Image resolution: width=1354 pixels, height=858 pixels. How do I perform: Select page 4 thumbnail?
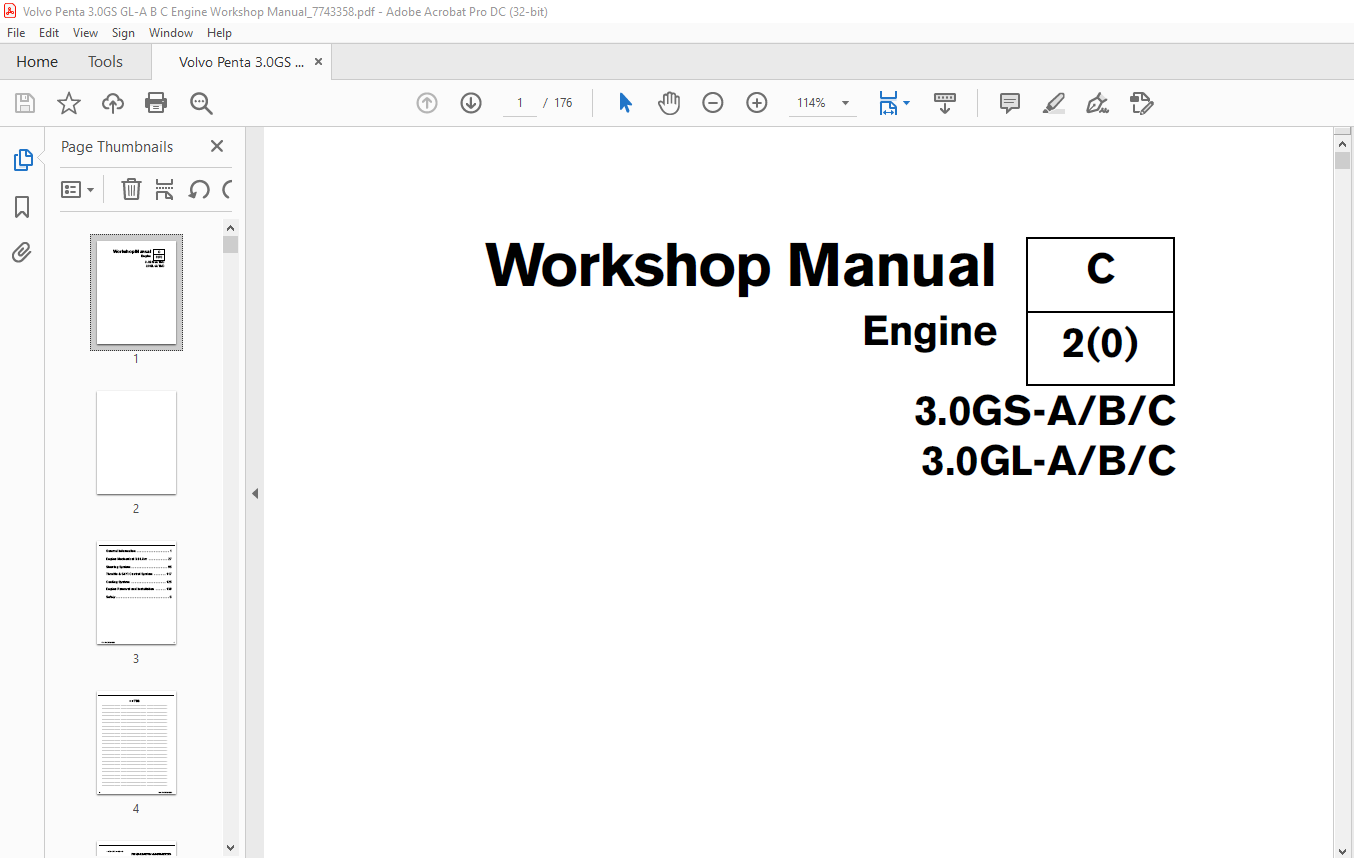pyautogui.click(x=136, y=743)
